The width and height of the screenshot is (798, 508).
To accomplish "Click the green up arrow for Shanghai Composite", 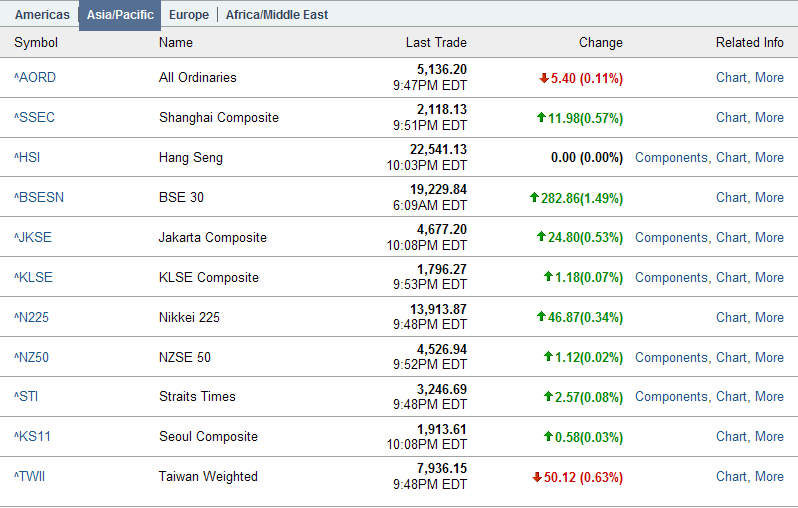I will pyautogui.click(x=541, y=118).
